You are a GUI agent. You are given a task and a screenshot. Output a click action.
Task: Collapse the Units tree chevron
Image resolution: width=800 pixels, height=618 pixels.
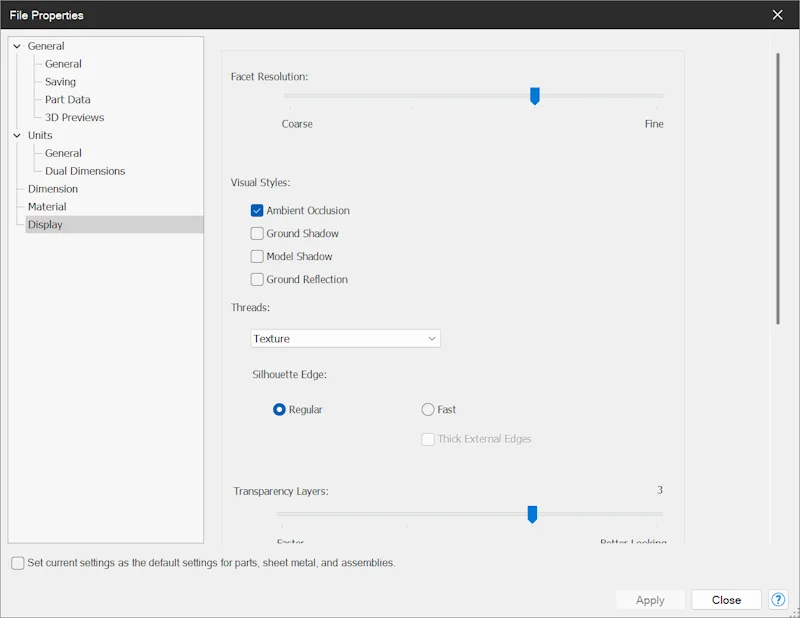tap(17, 135)
